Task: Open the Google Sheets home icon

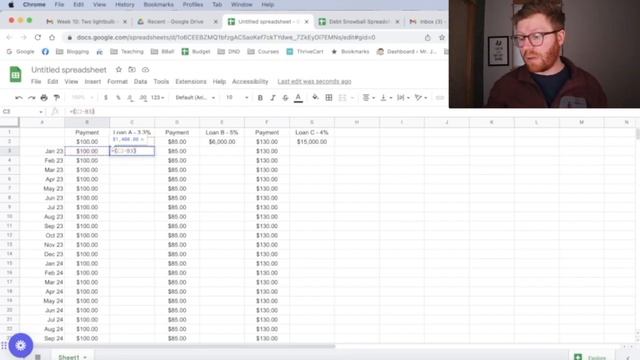Action: pos(16,75)
